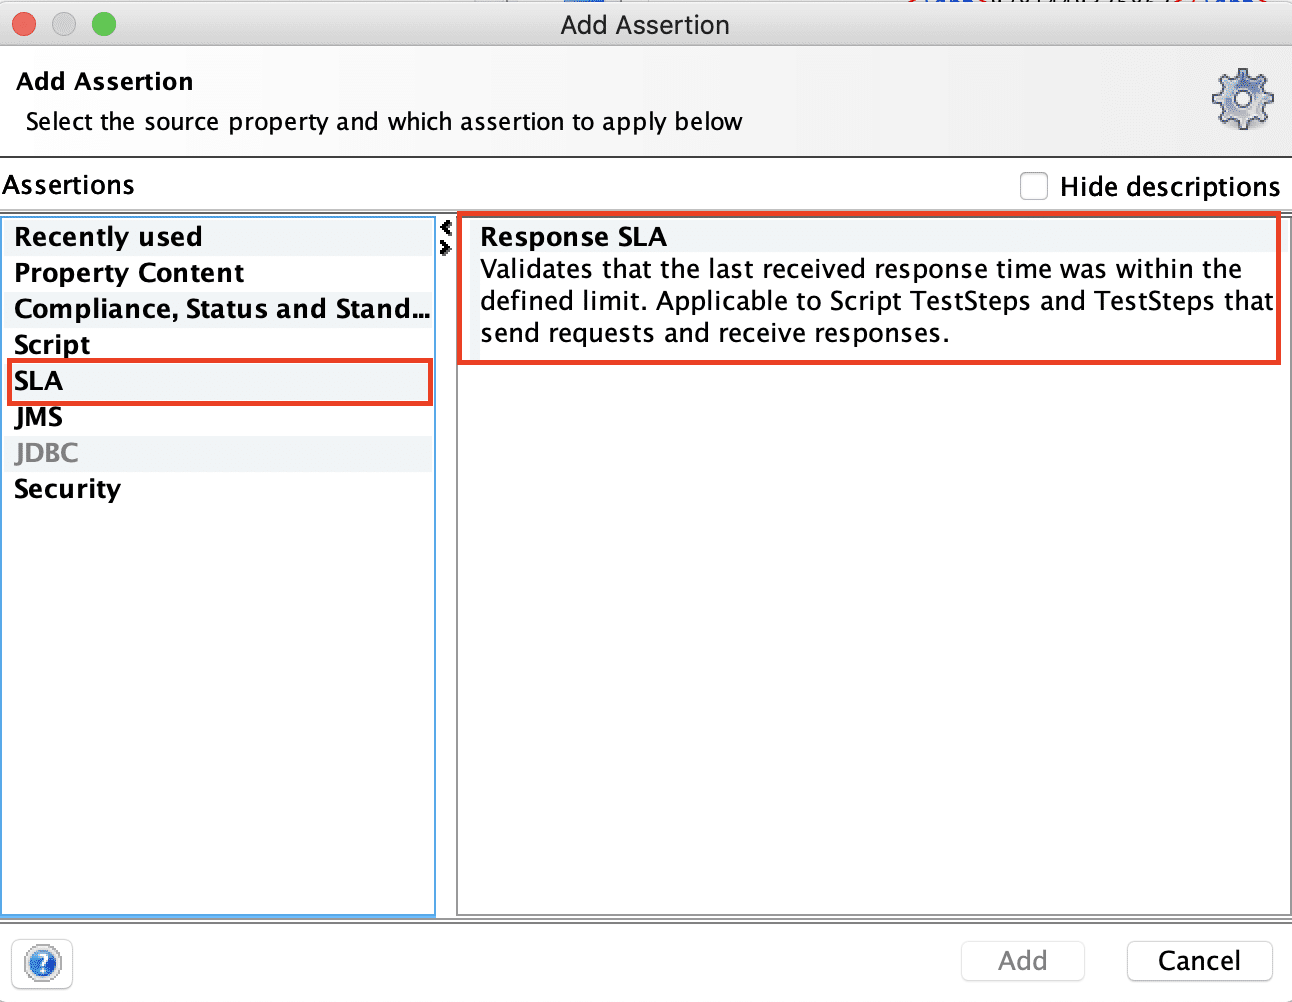Click the gray minimize window button
The image size is (1292, 1002).
(x=64, y=24)
